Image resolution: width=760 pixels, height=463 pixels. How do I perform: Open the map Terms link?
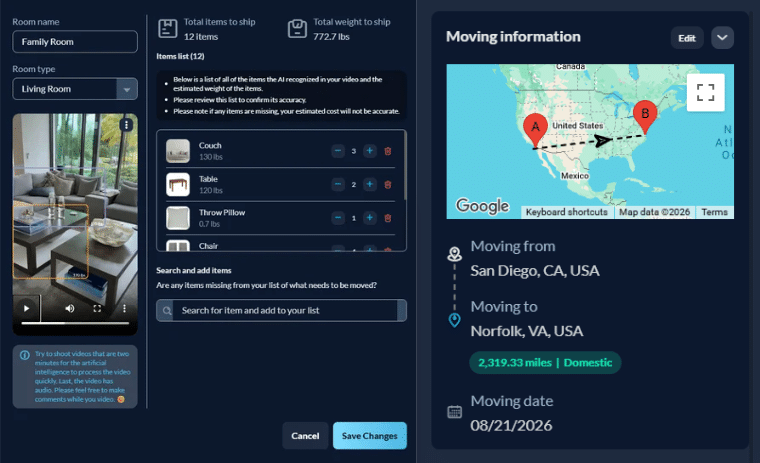714,212
